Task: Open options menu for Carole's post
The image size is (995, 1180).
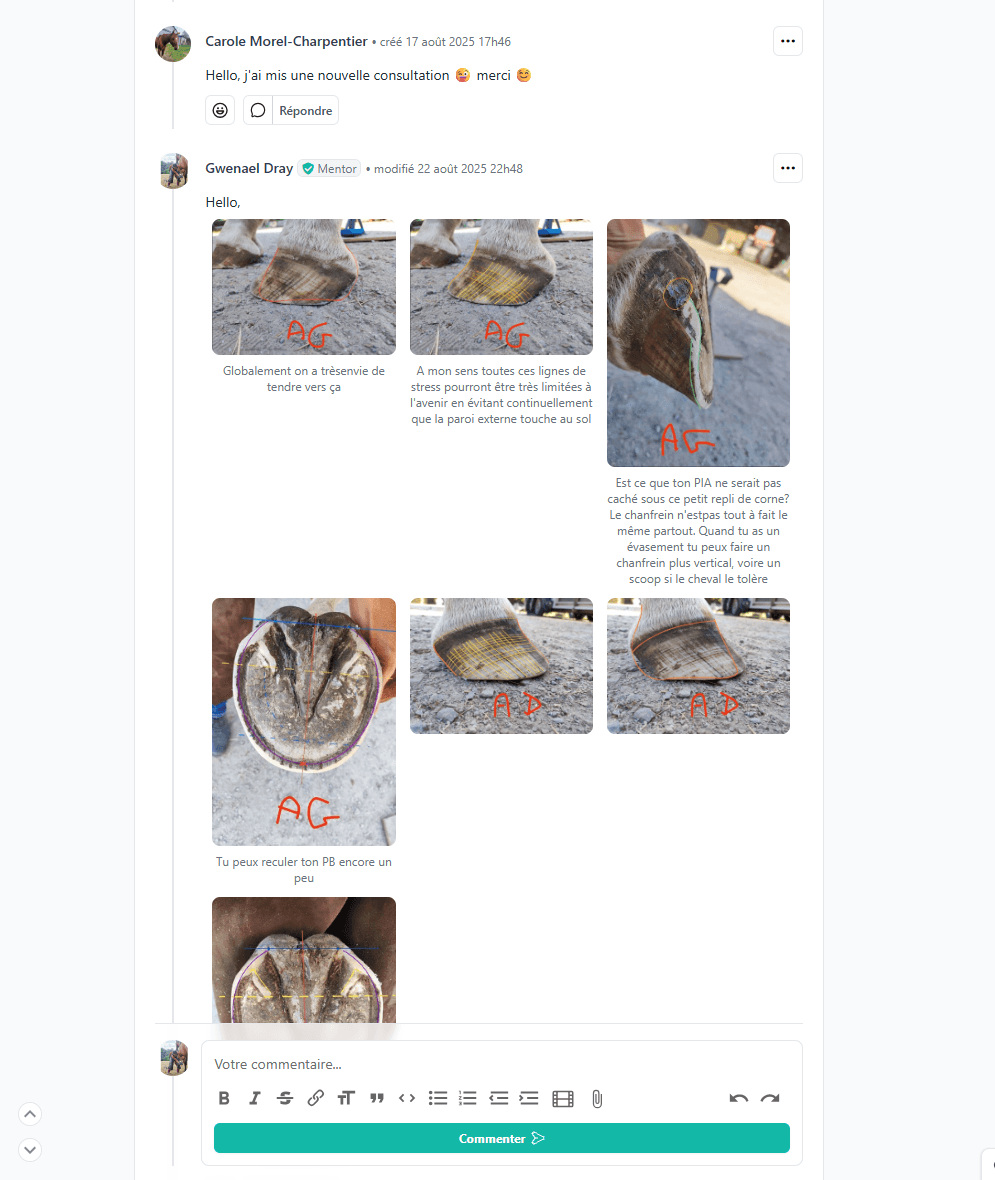Action: click(x=787, y=41)
